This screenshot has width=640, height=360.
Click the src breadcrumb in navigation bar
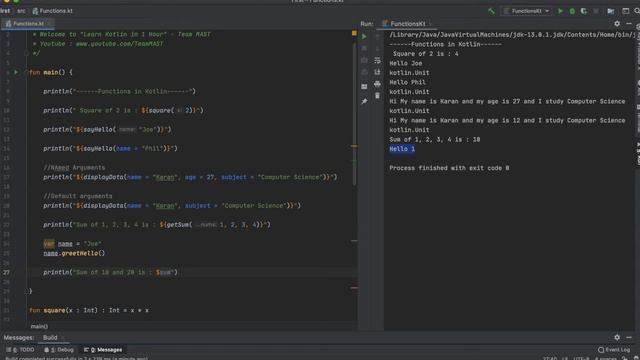(21, 11)
